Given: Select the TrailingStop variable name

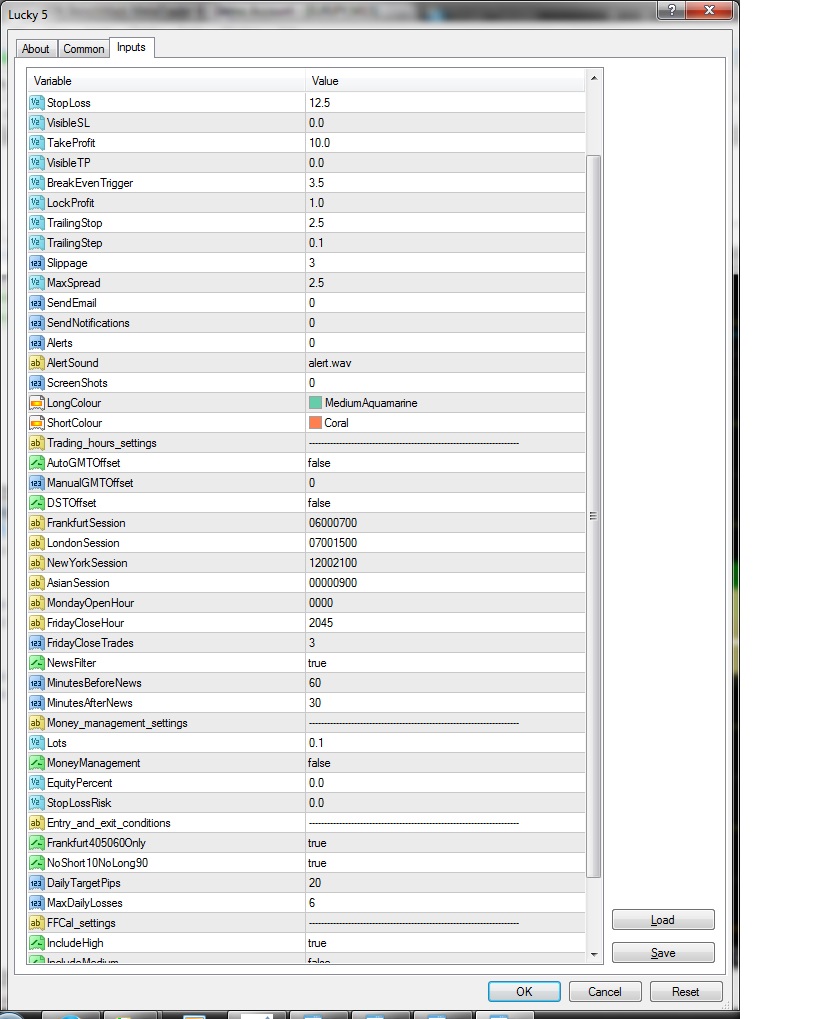Looking at the screenshot, I should (74, 223).
